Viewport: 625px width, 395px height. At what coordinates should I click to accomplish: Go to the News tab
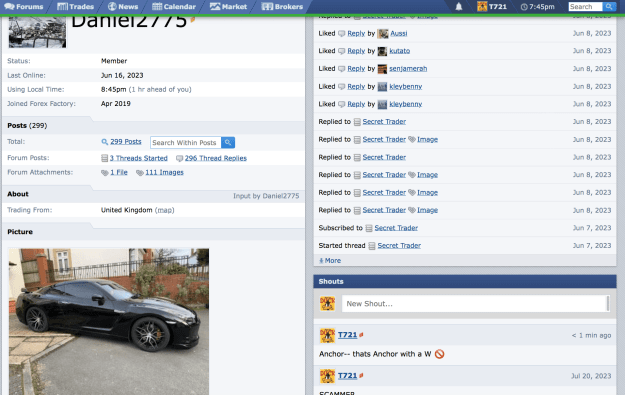[x=123, y=6]
